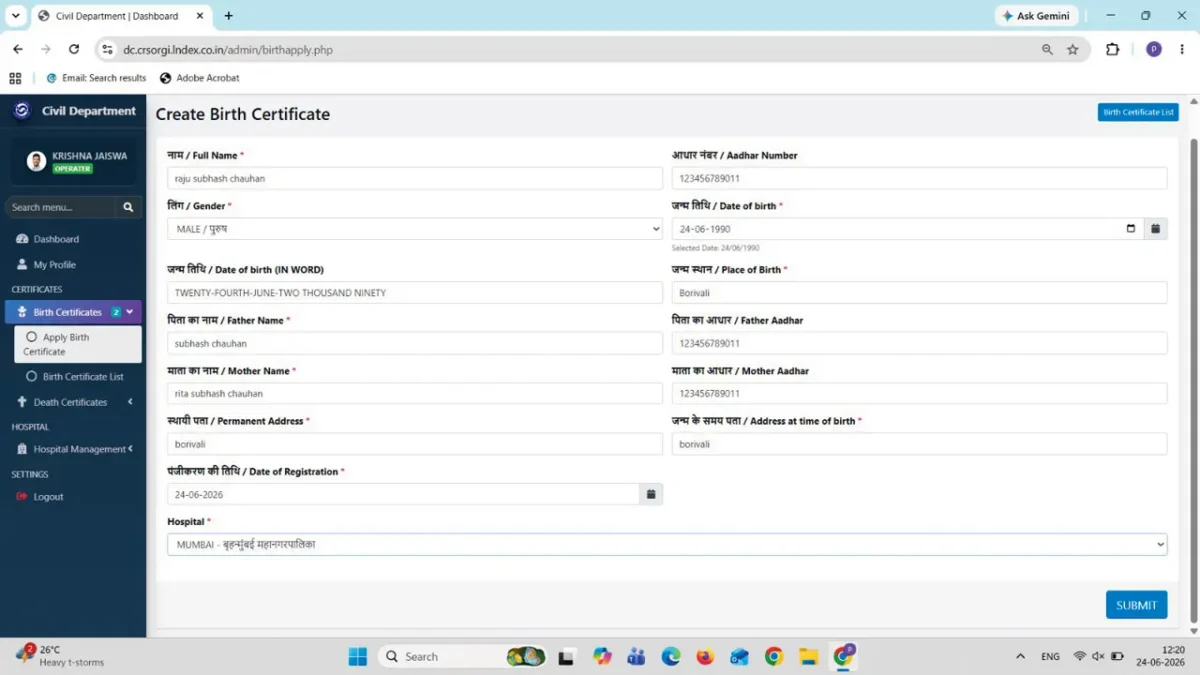The width and height of the screenshot is (1200, 675).
Task: Click the calendar icon beside Date of Registration
Action: [x=651, y=494]
